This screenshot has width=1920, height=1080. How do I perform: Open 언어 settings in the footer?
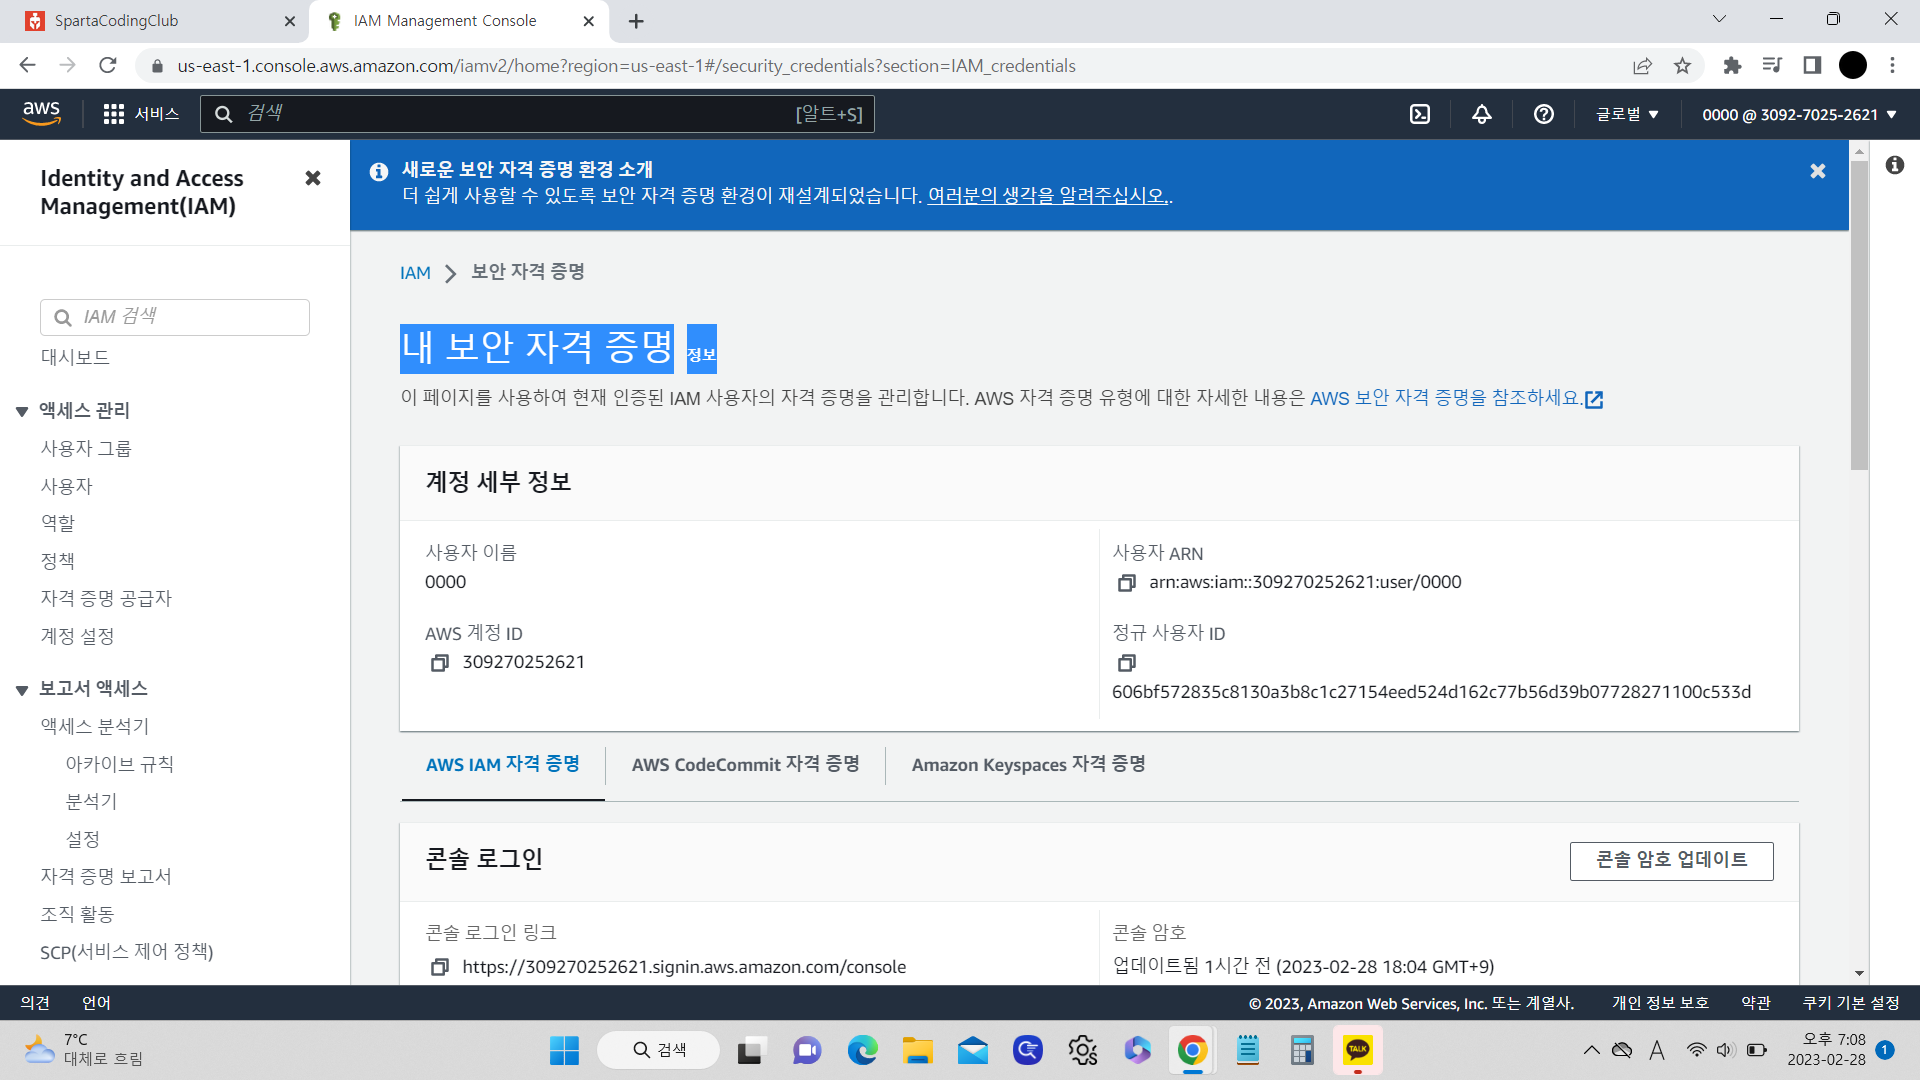tap(96, 1003)
